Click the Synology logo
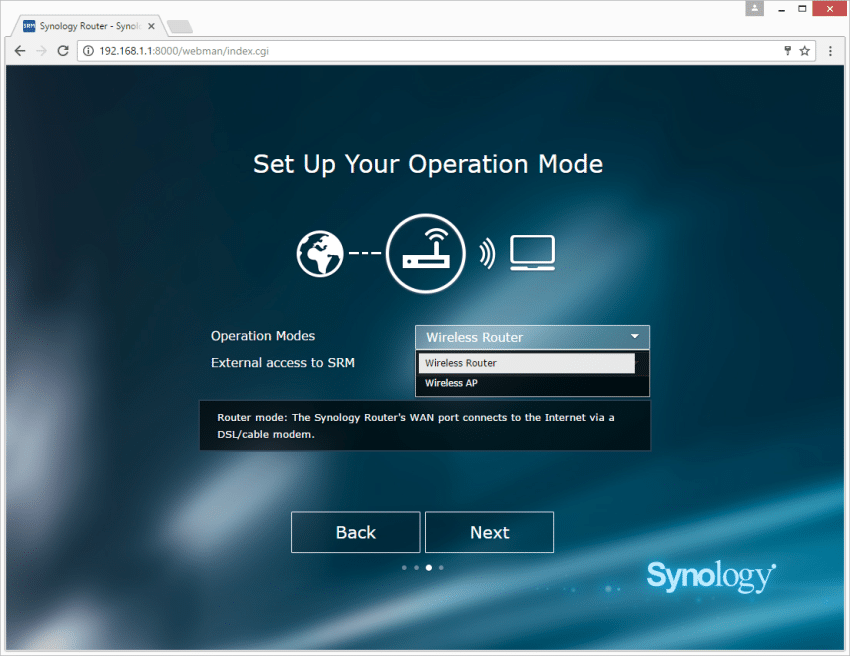The height and width of the screenshot is (656, 850). point(711,576)
